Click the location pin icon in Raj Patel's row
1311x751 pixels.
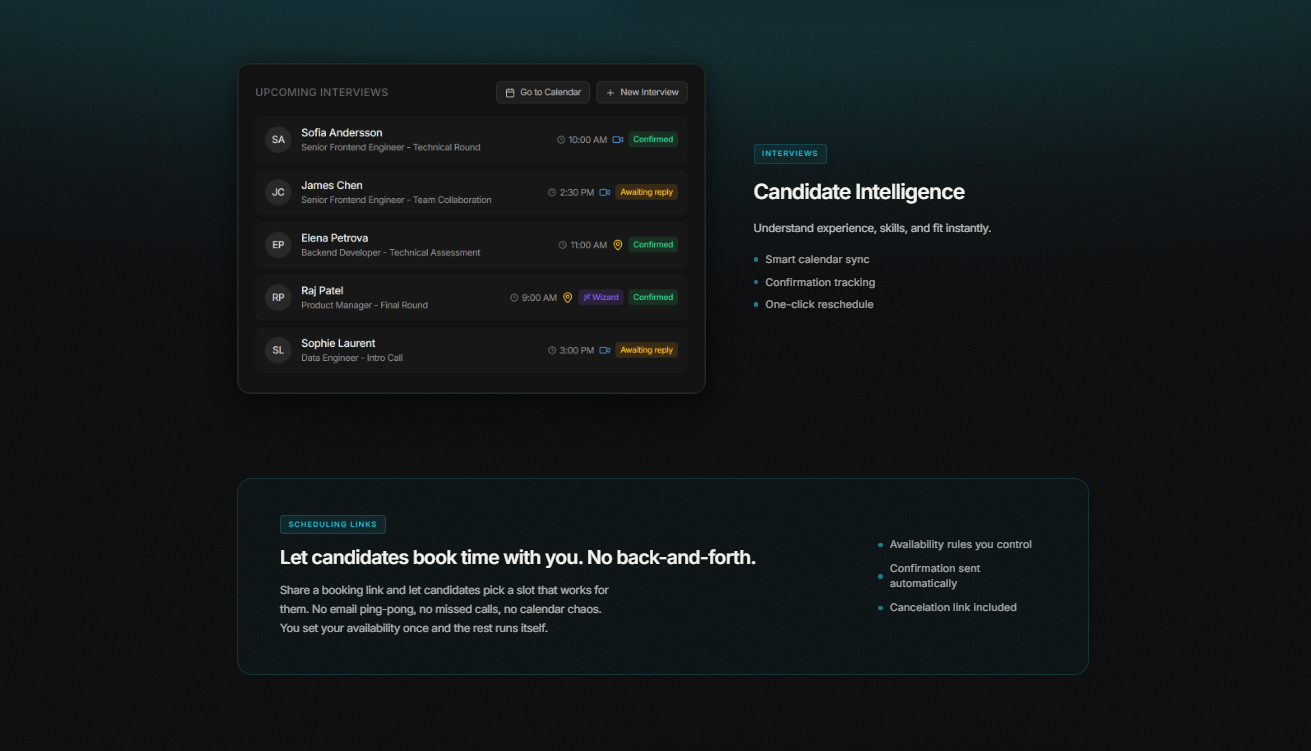[x=567, y=297]
